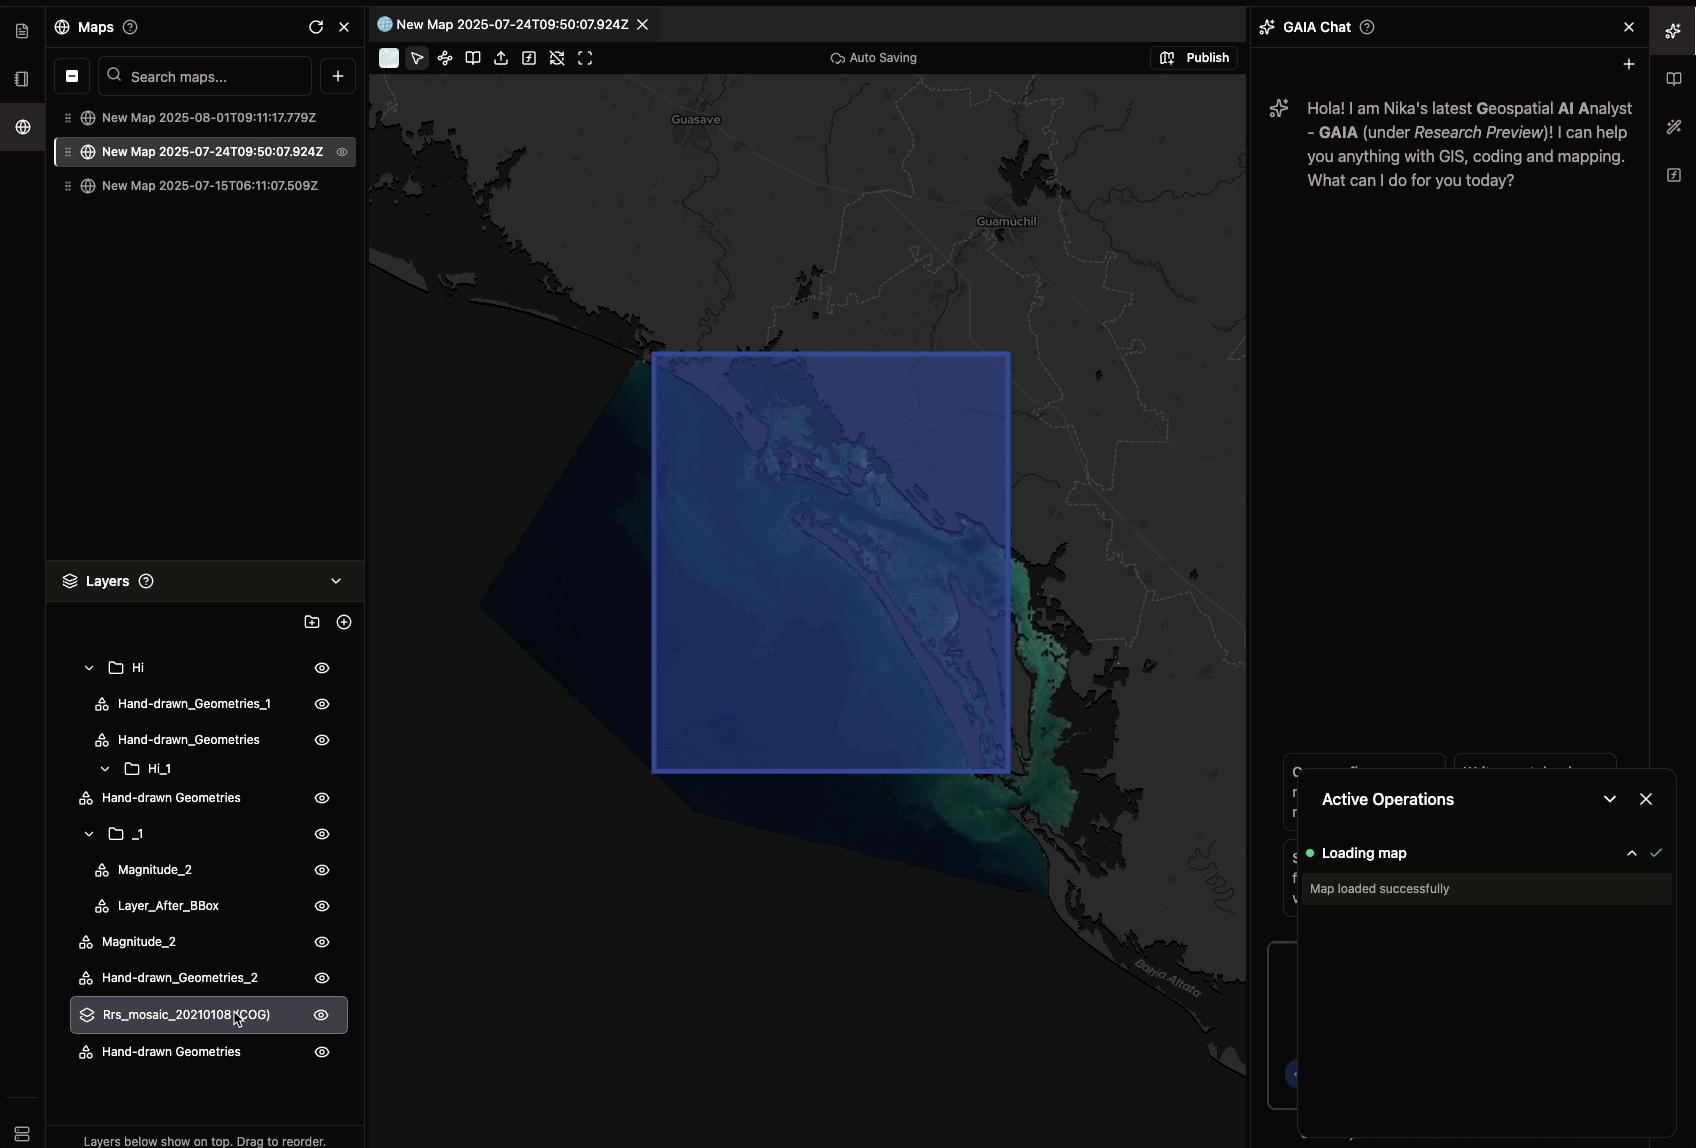Collapse the Loading map operation
Screen dimensions: 1696x1148
[1632, 853]
